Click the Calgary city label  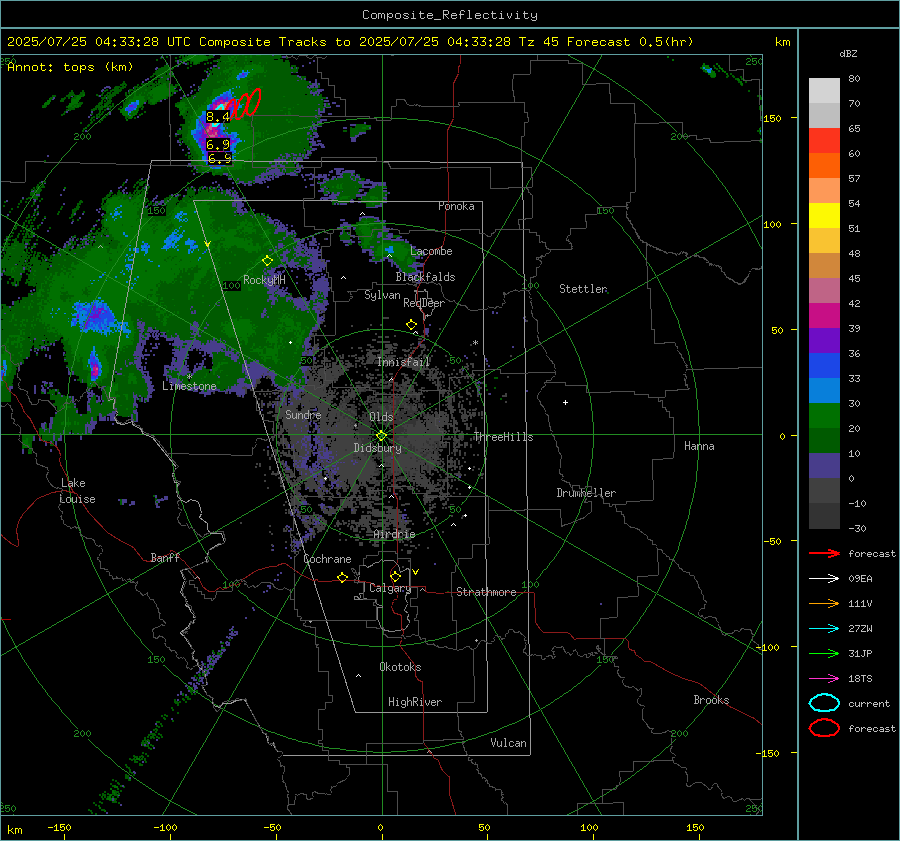pos(390,588)
